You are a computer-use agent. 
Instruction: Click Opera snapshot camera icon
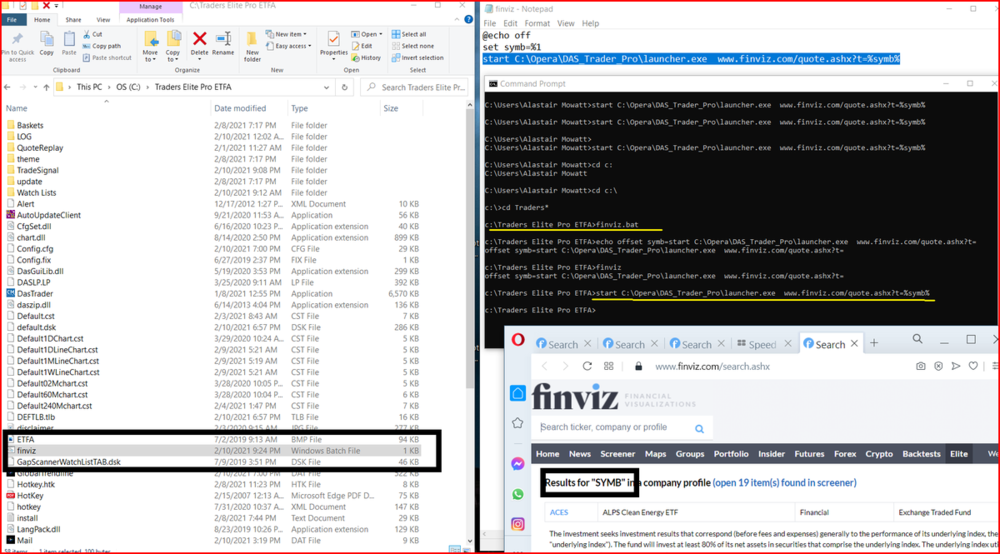click(x=920, y=366)
